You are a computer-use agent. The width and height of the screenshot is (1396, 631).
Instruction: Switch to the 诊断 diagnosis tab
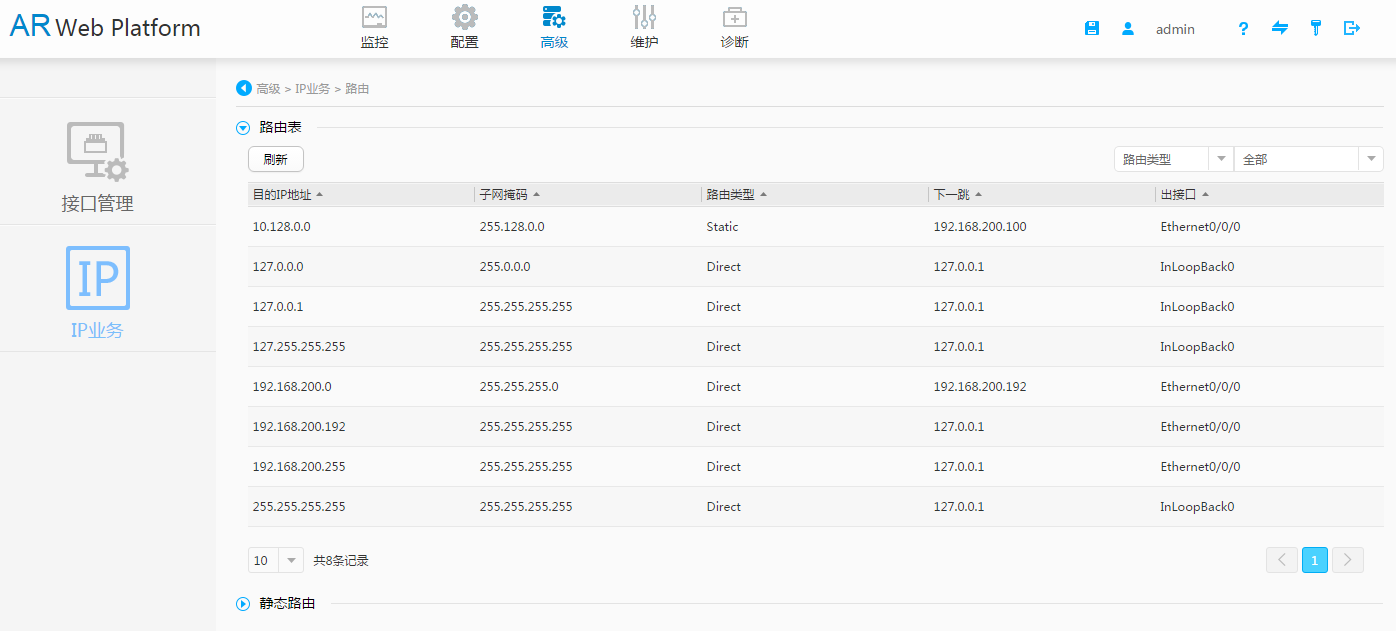[x=734, y=28]
